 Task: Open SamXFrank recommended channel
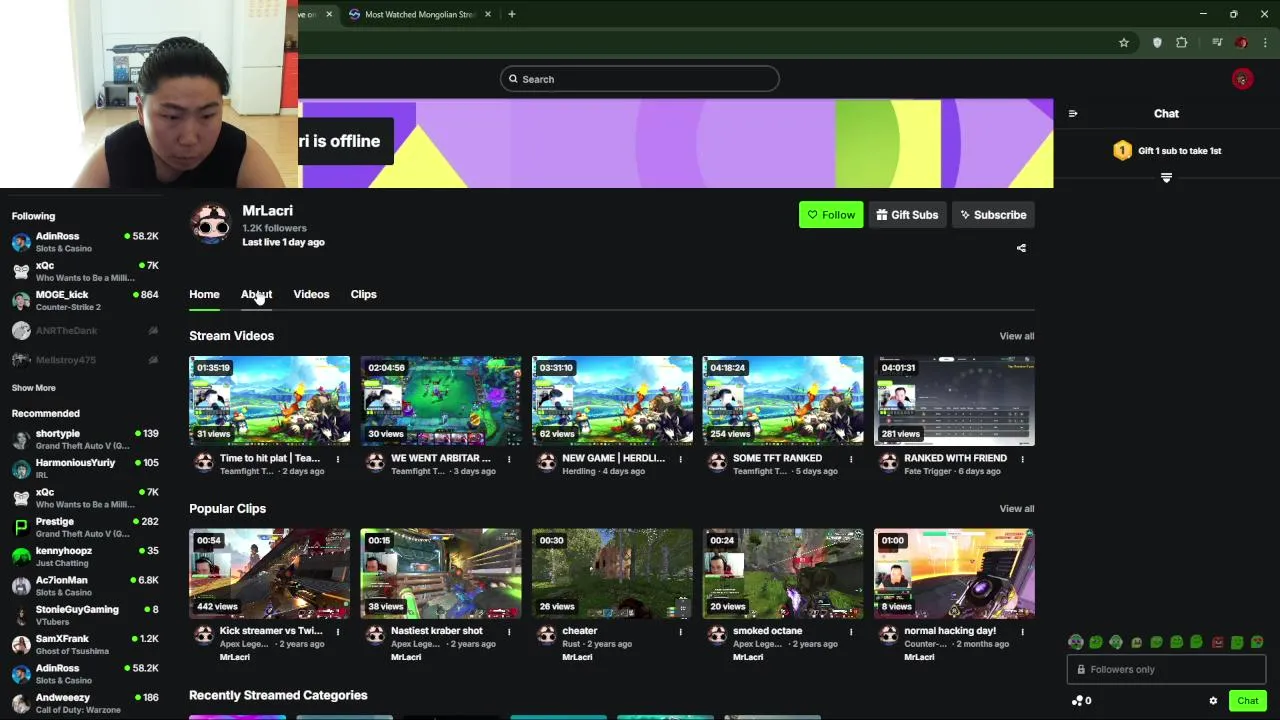point(85,644)
